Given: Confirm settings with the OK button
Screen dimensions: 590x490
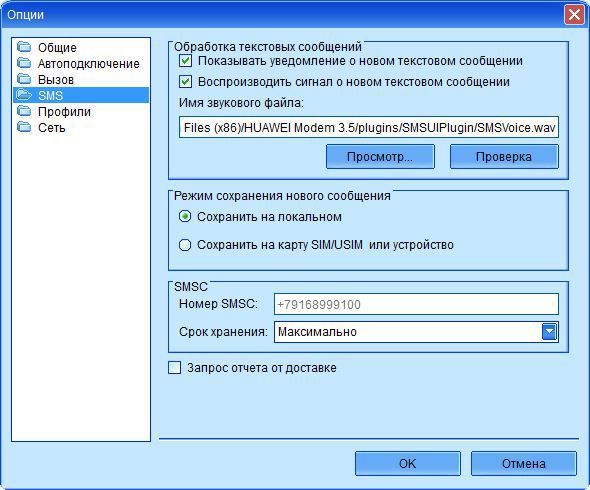Looking at the screenshot, I should click(x=408, y=464).
